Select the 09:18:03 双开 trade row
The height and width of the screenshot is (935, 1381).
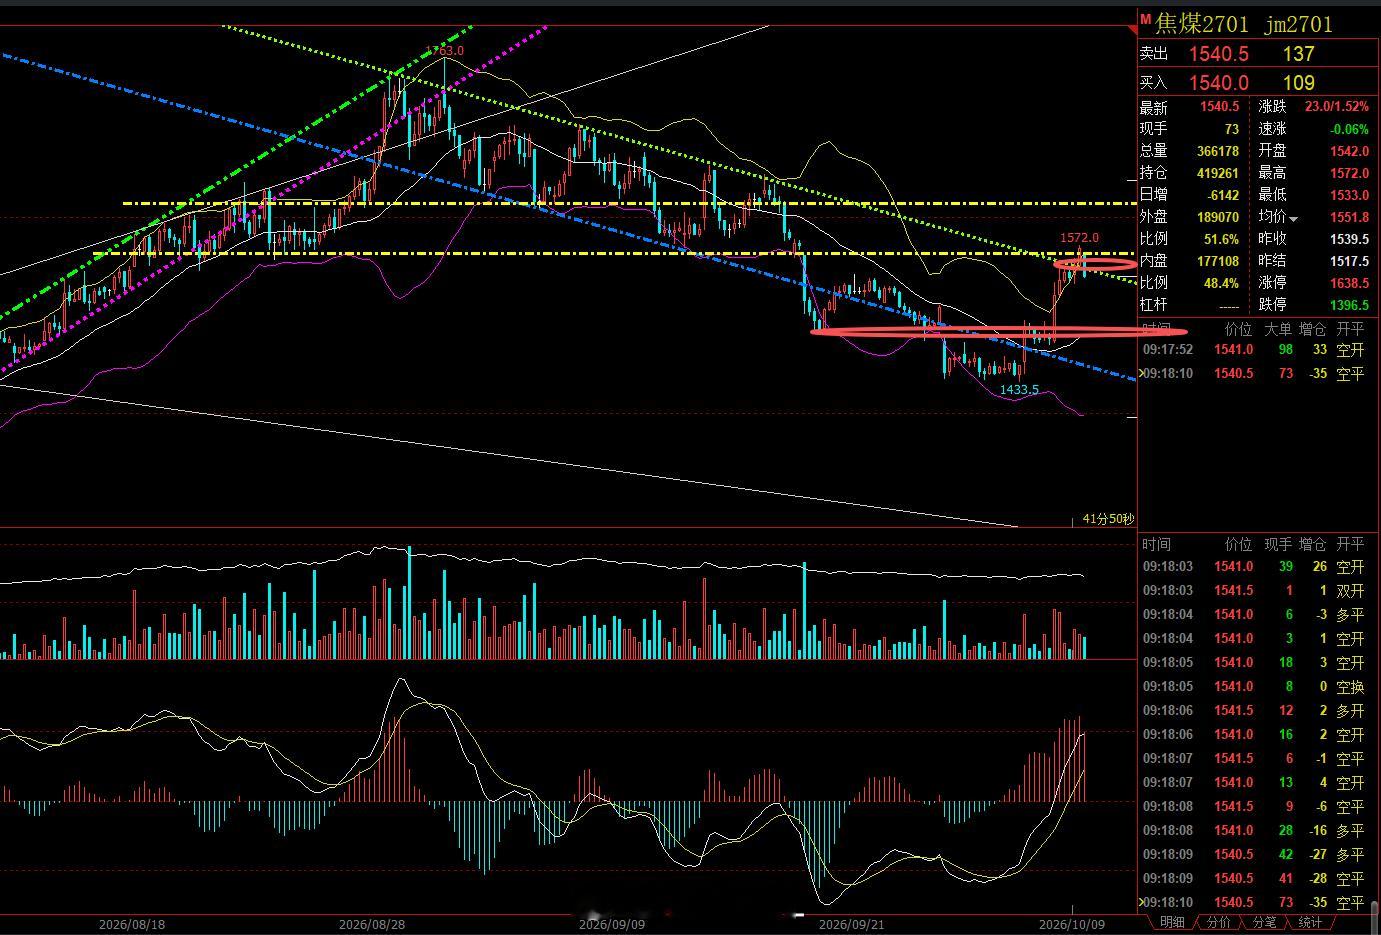(x=1259, y=590)
